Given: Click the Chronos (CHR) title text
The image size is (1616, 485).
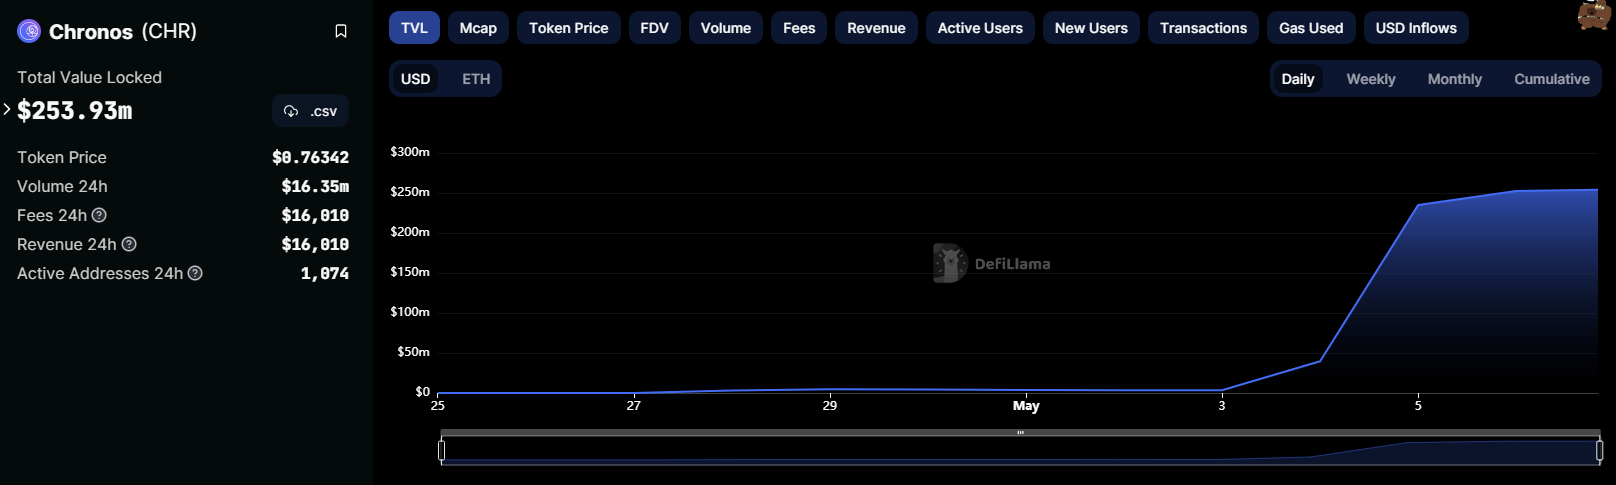Looking at the screenshot, I should (123, 31).
